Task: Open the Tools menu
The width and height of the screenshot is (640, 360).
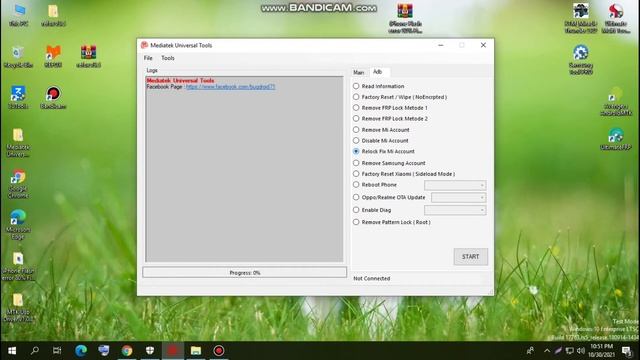Action: pyautogui.click(x=168, y=58)
